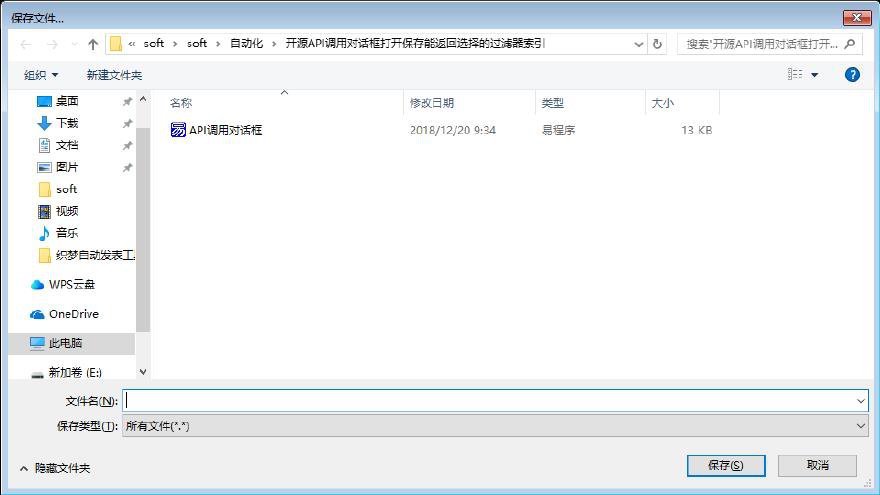This screenshot has width=880, height=495.
Task: Expand the address bar history dropdown
Action: coord(638,44)
